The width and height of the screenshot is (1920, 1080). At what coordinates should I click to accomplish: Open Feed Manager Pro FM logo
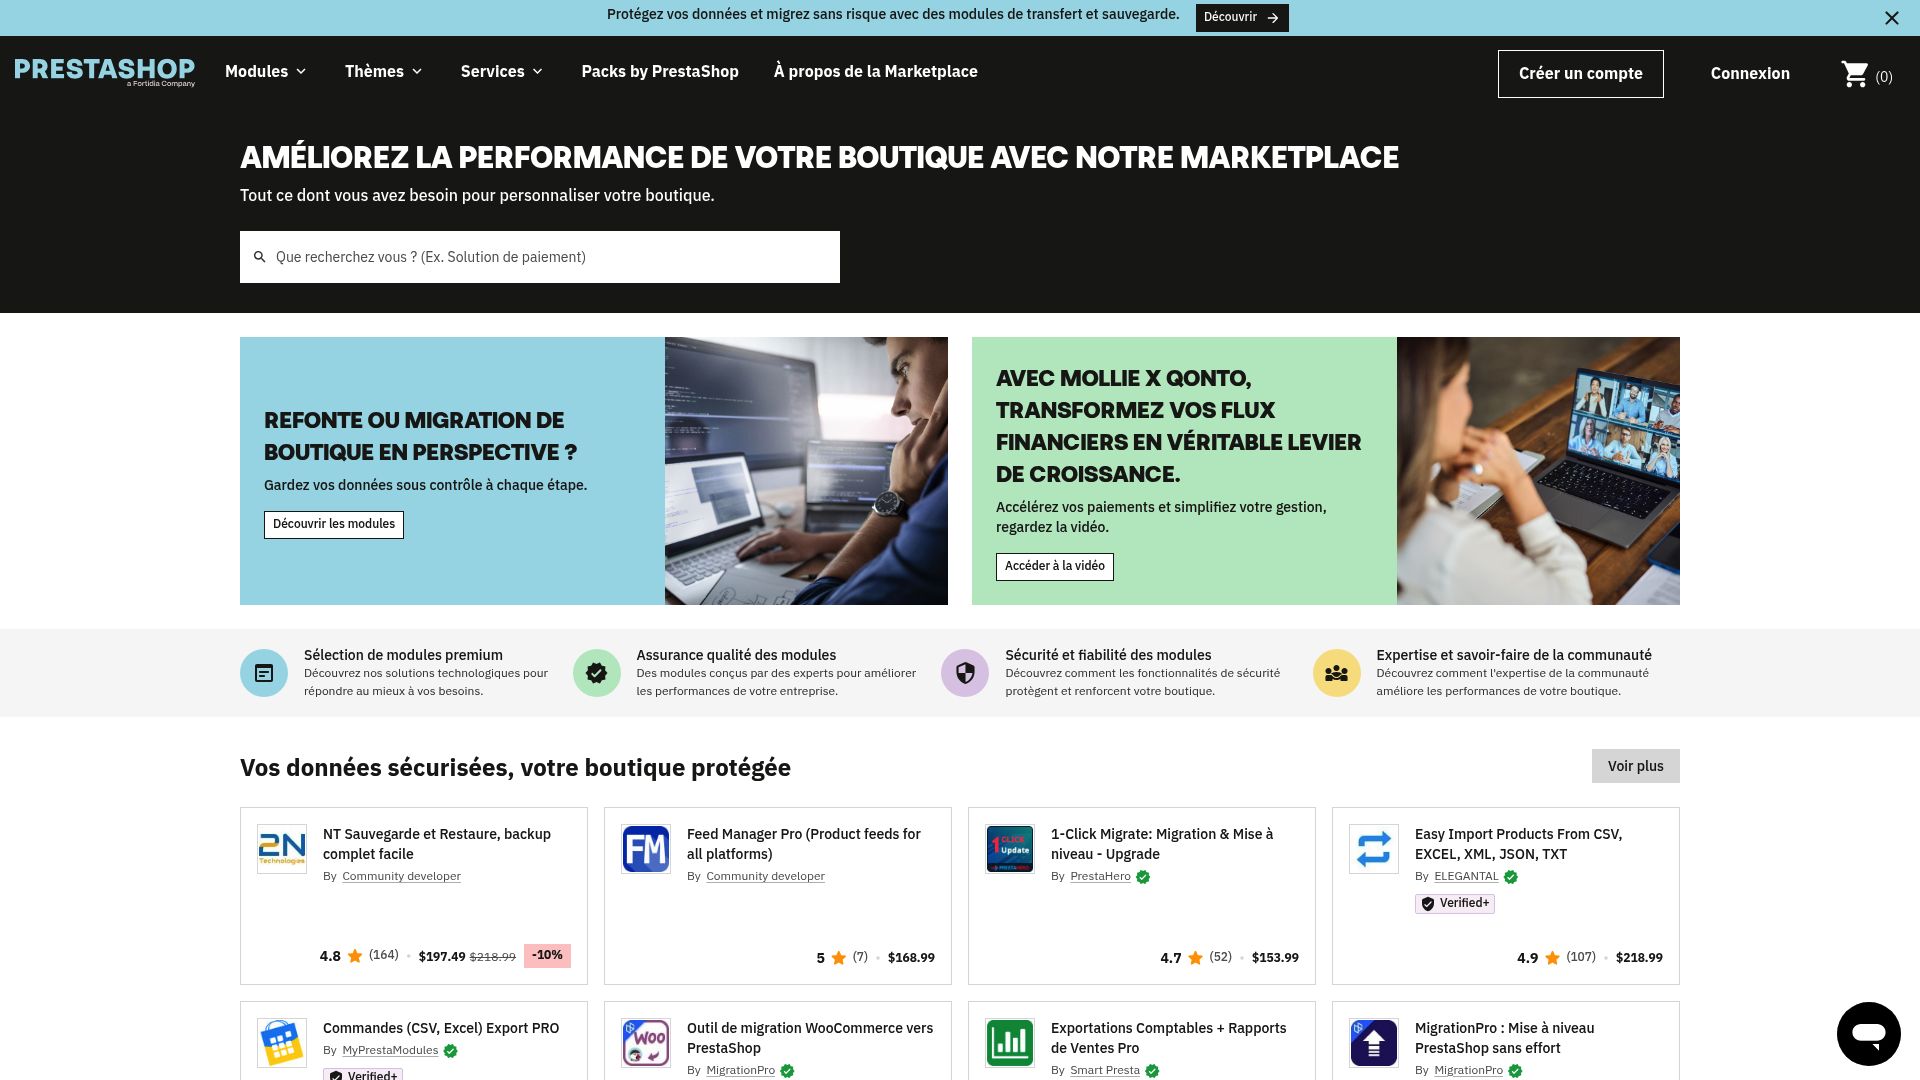coord(646,849)
